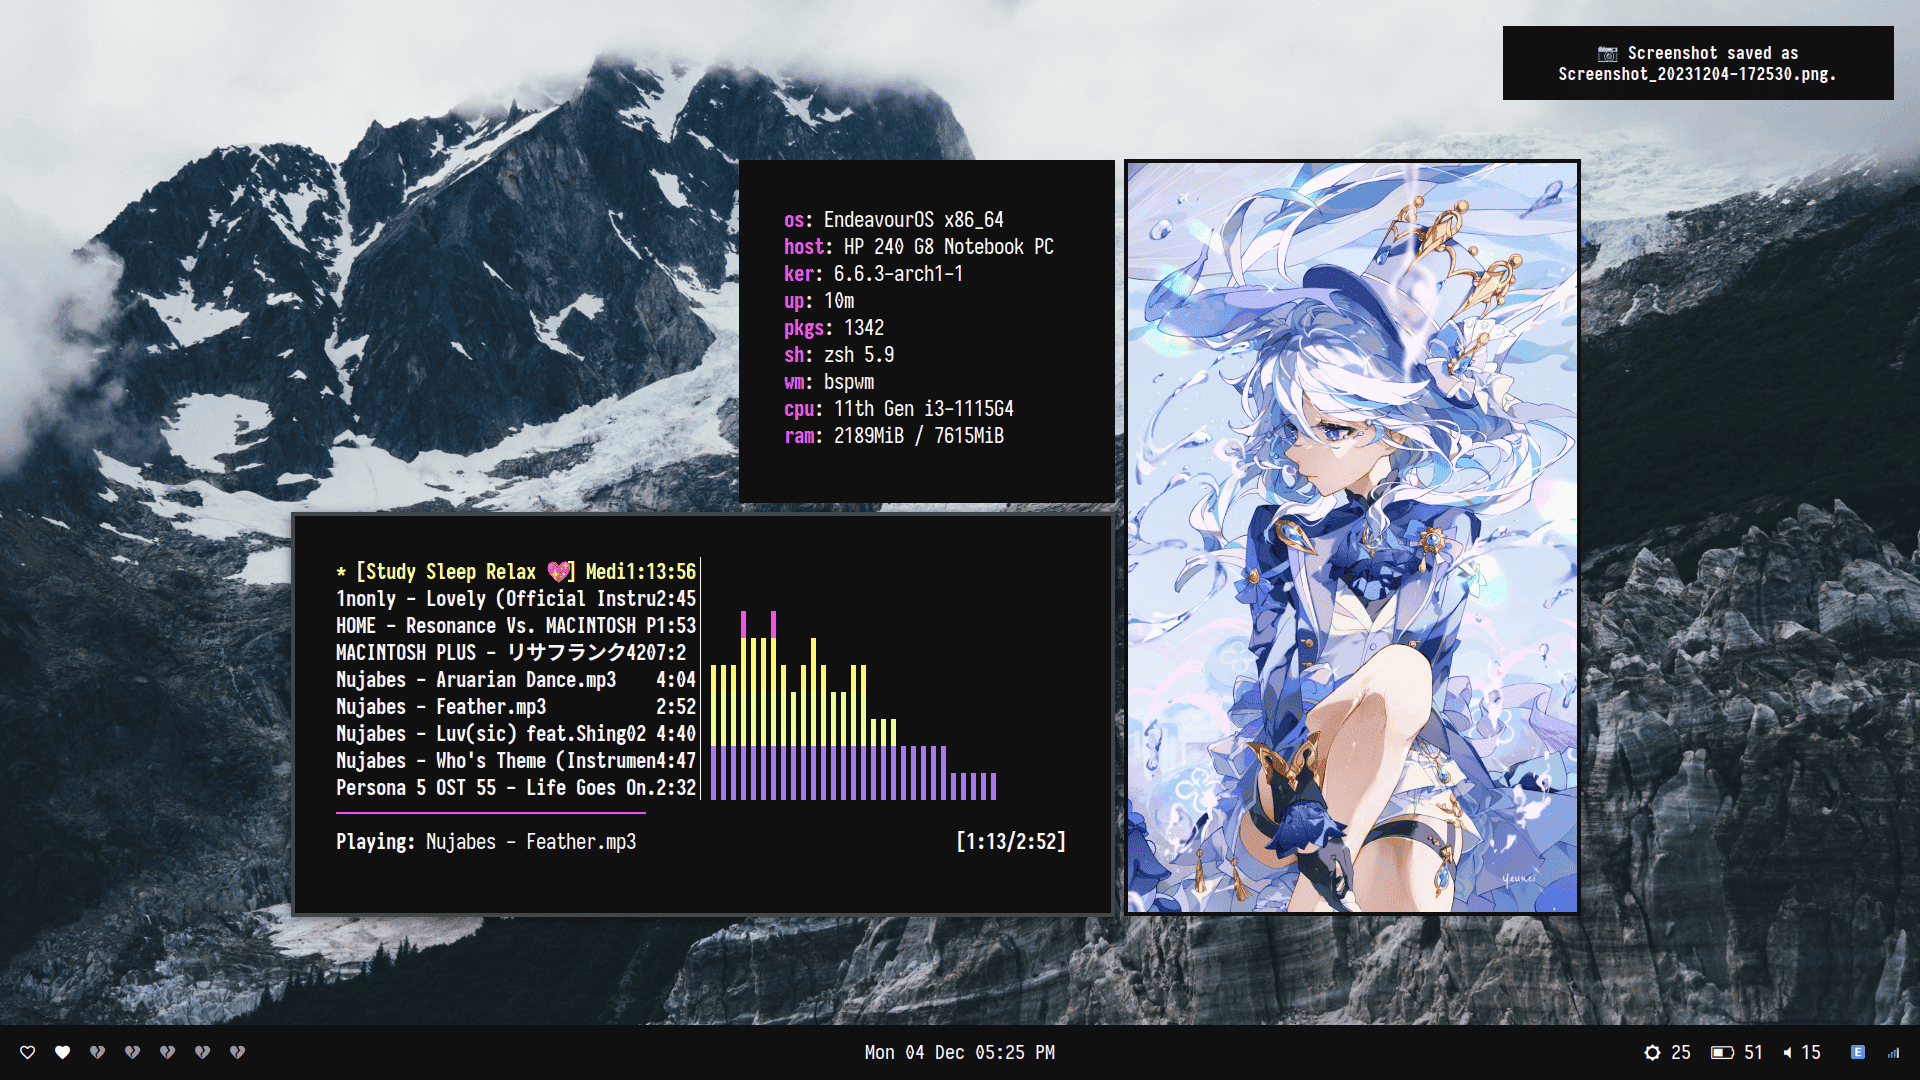Switch to the third broken-heart workspace icon
Screen dimensions: 1920x1080
click(167, 1052)
